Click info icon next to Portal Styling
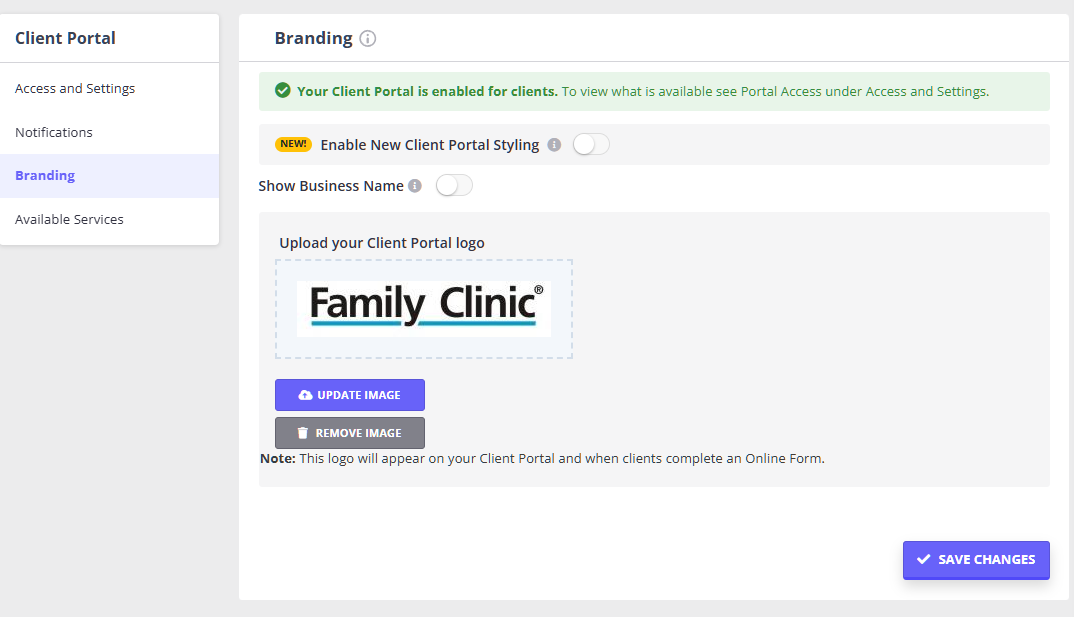The height and width of the screenshot is (617, 1074). coord(555,145)
